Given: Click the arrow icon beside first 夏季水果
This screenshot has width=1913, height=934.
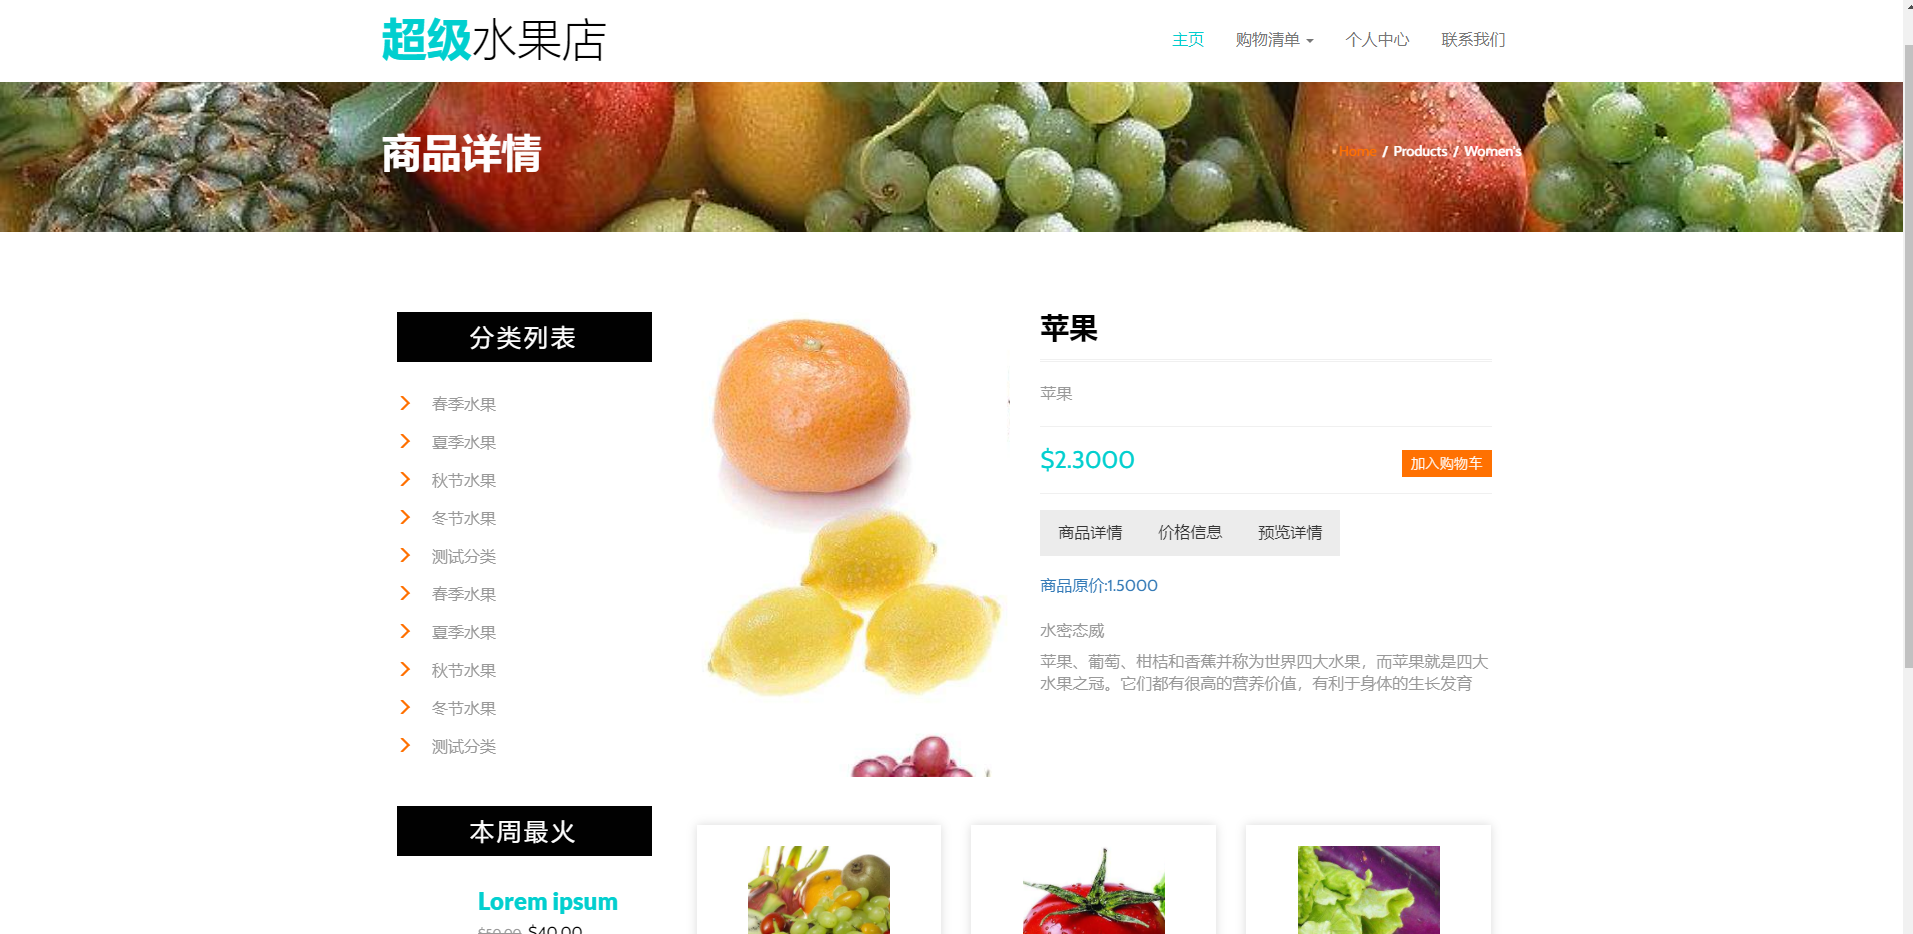Looking at the screenshot, I should (405, 441).
